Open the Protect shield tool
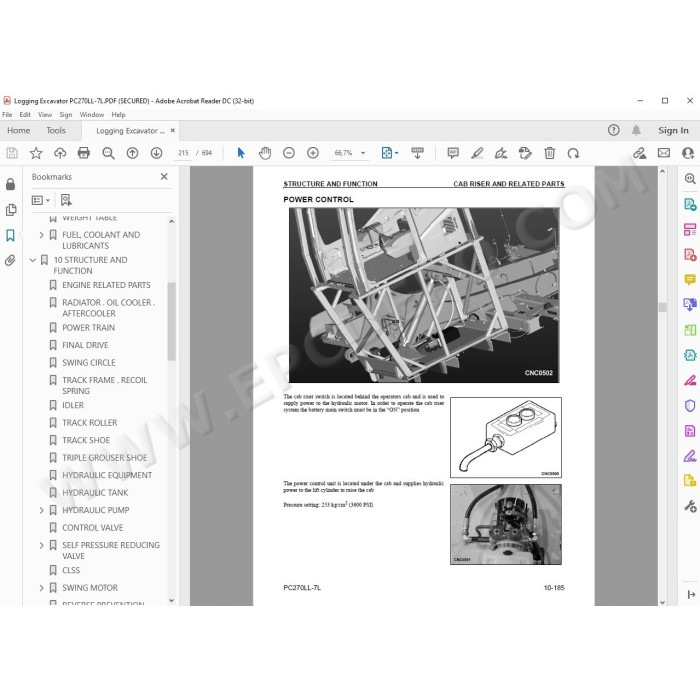 point(690,405)
